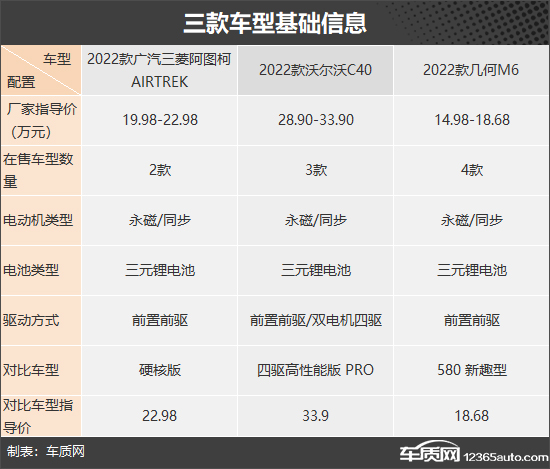
Task: Click the 33.9 price cell
Action: [x=316, y=416]
